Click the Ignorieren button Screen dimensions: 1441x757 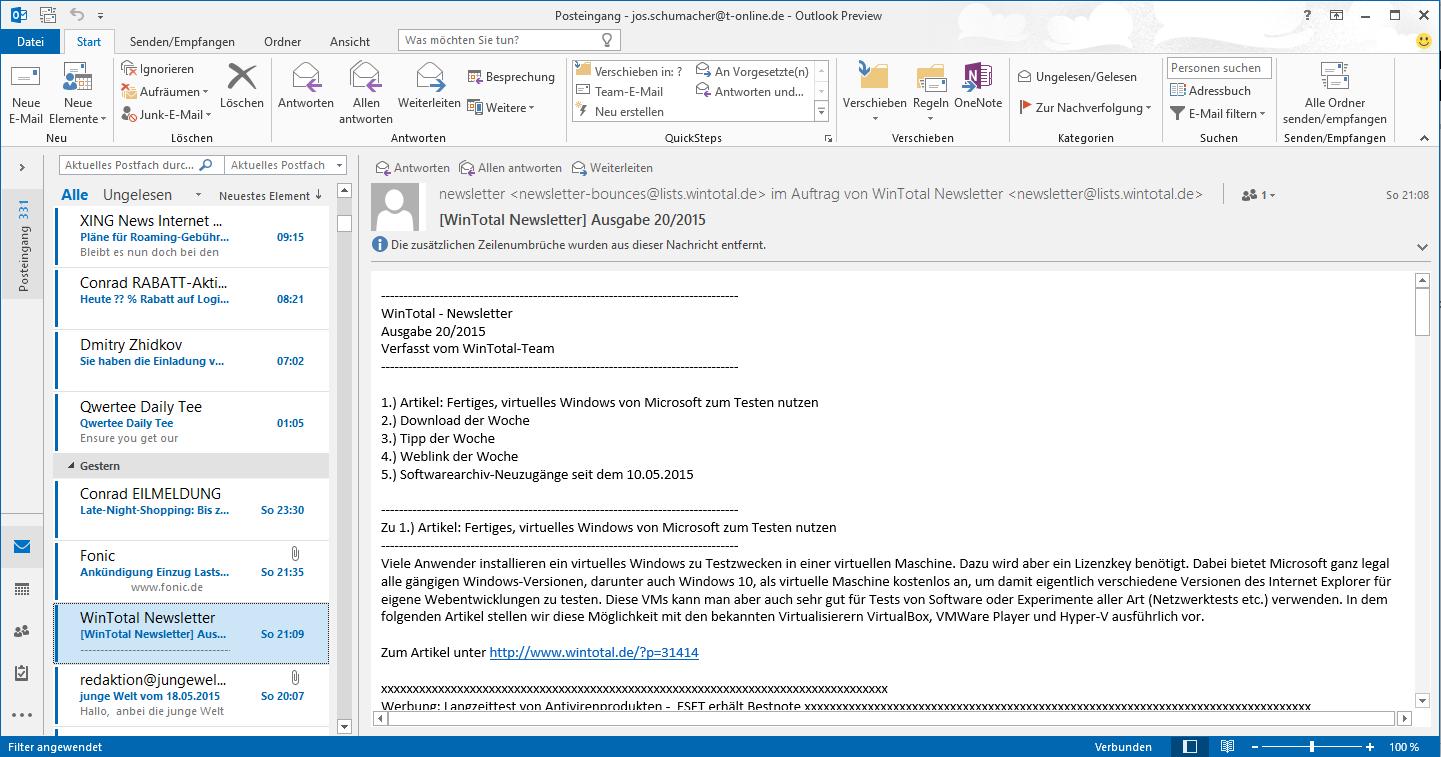(158, 69)
